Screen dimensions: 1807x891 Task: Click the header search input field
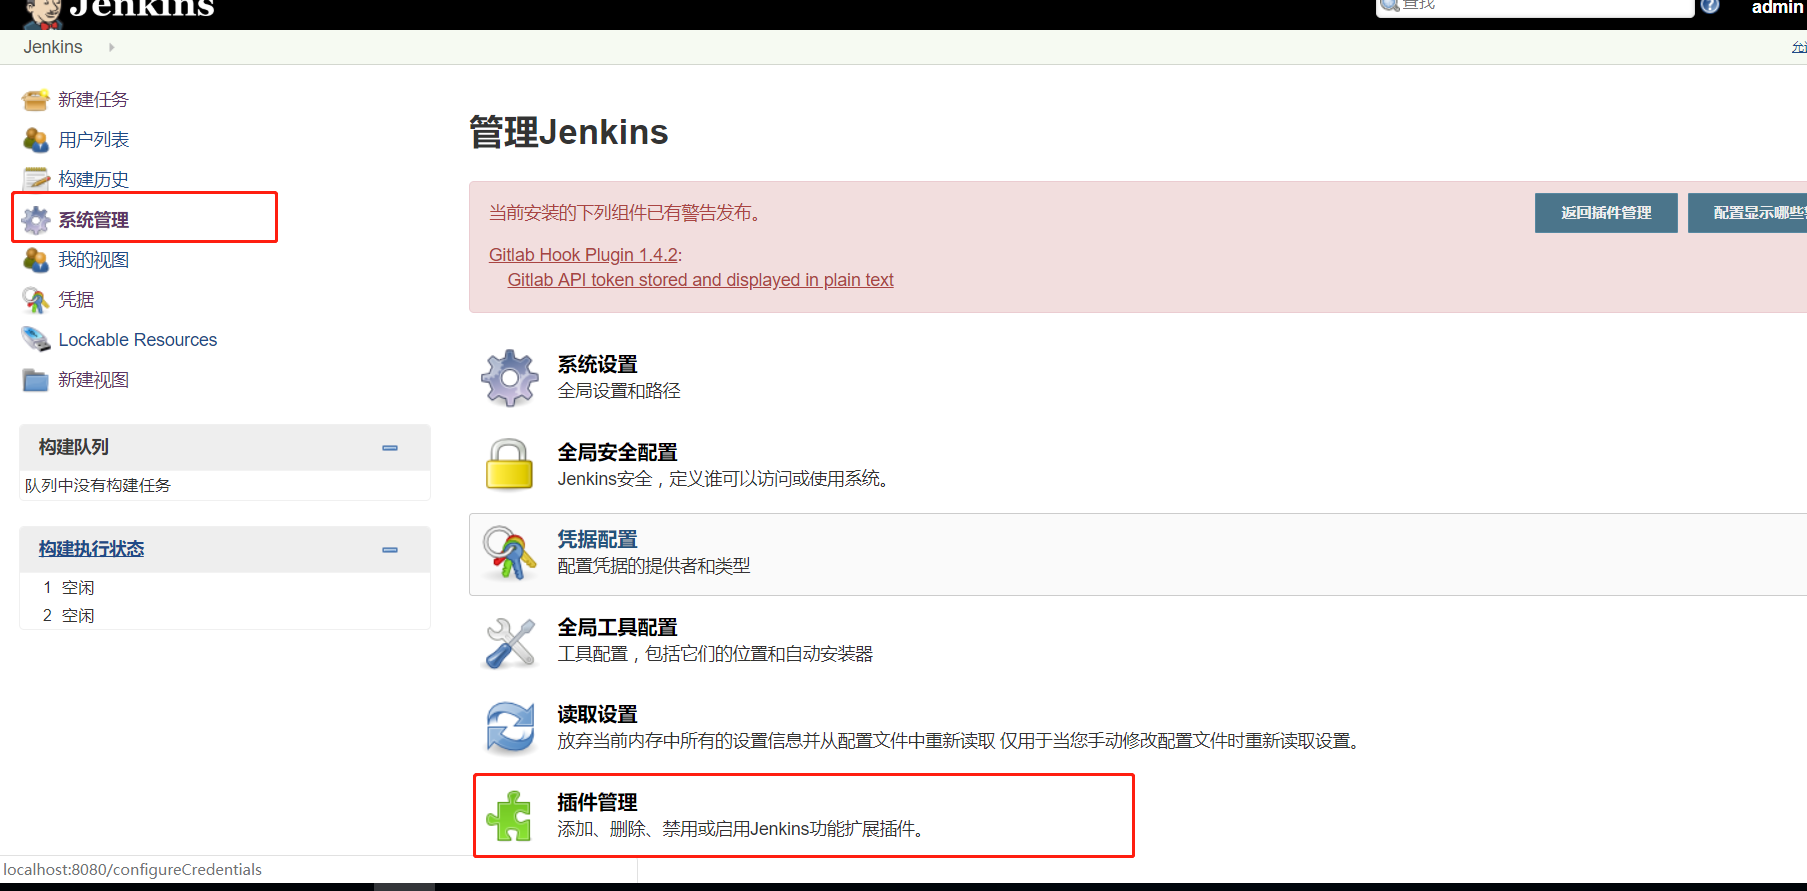coord(1535,6)
